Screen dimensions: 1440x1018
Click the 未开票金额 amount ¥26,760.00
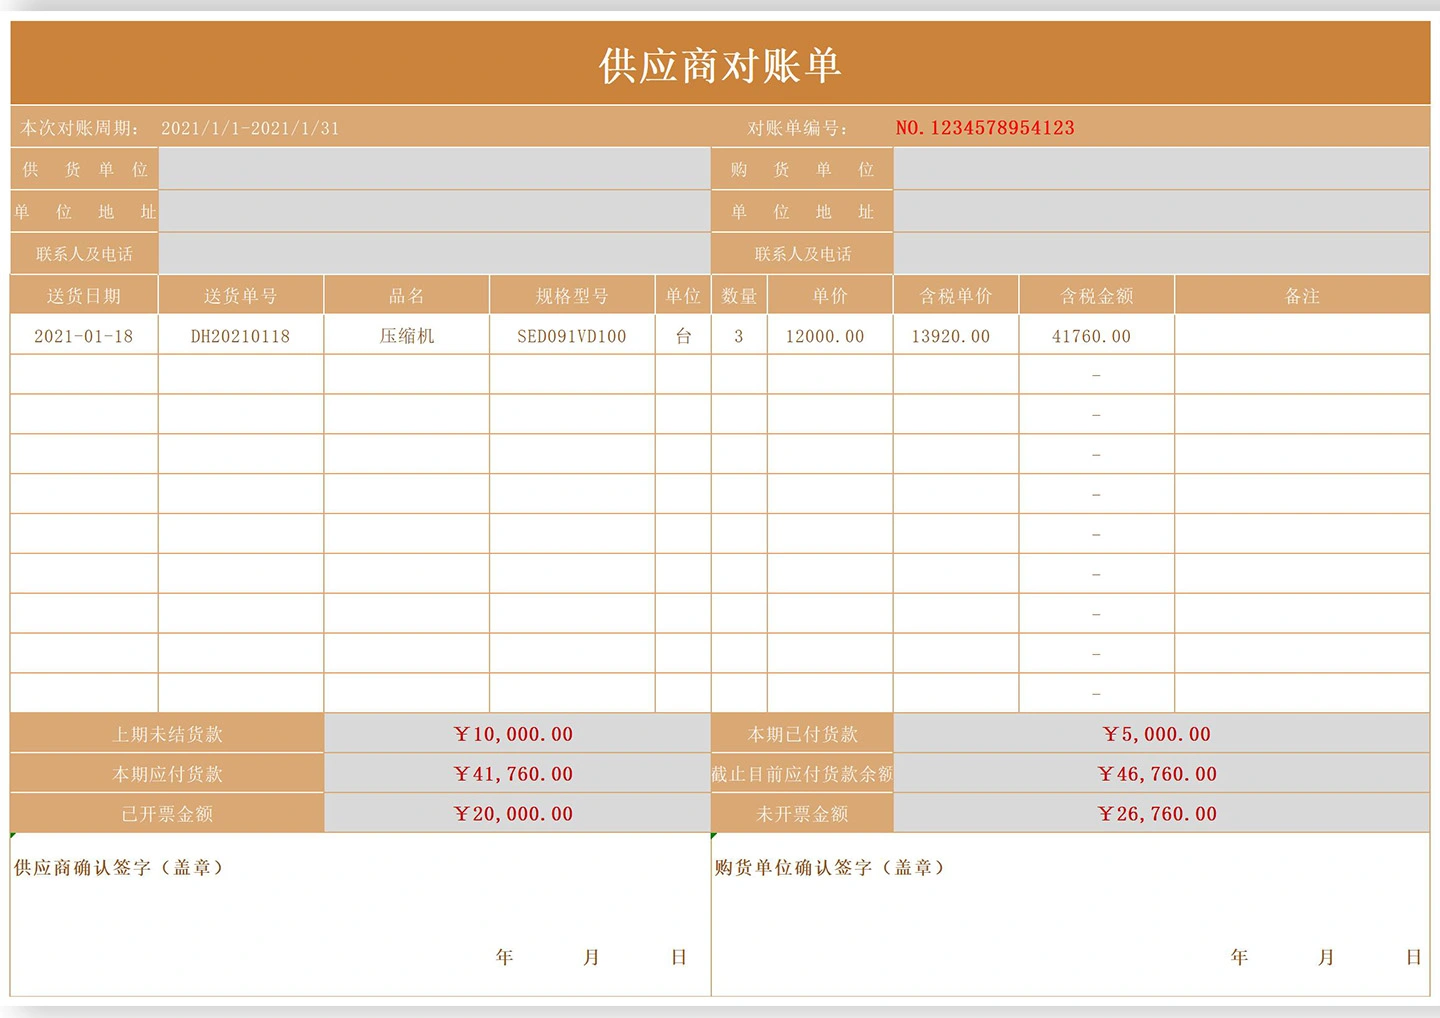pos(1157,814)
